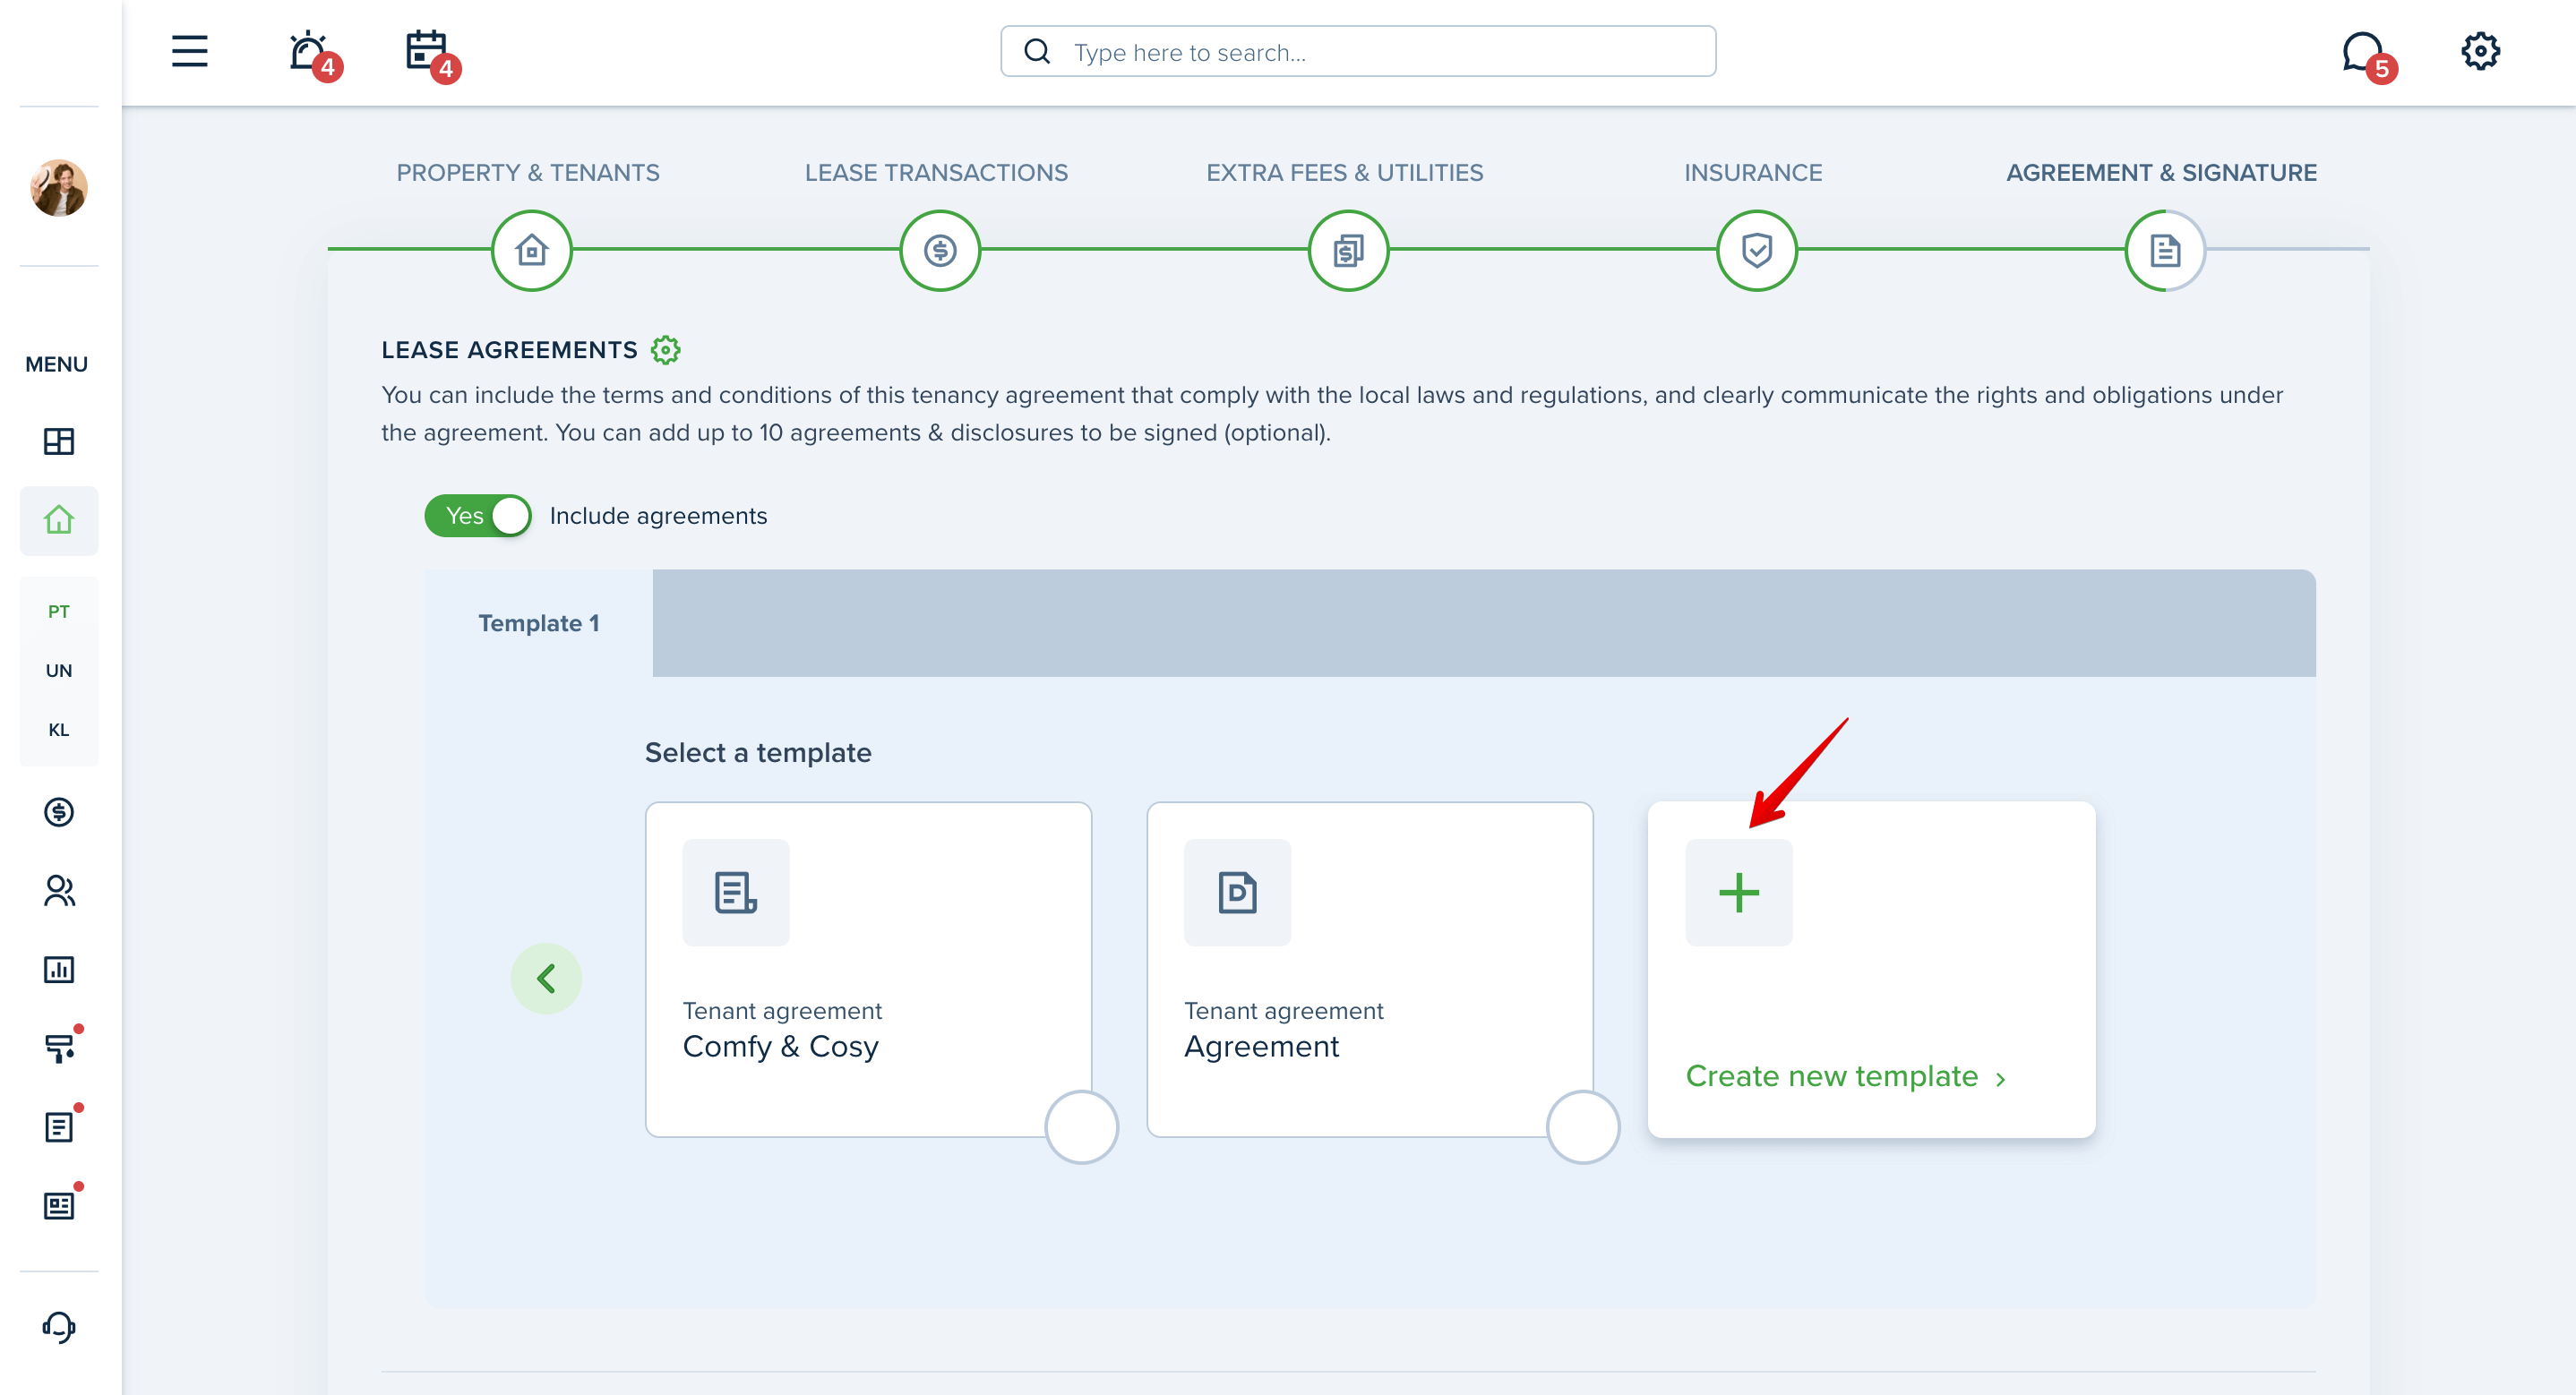This screenshot has height=1395, width=2576.
Task: Toggle the Include agreements switch
Action: pyautogui.click(x=478, y=516)
